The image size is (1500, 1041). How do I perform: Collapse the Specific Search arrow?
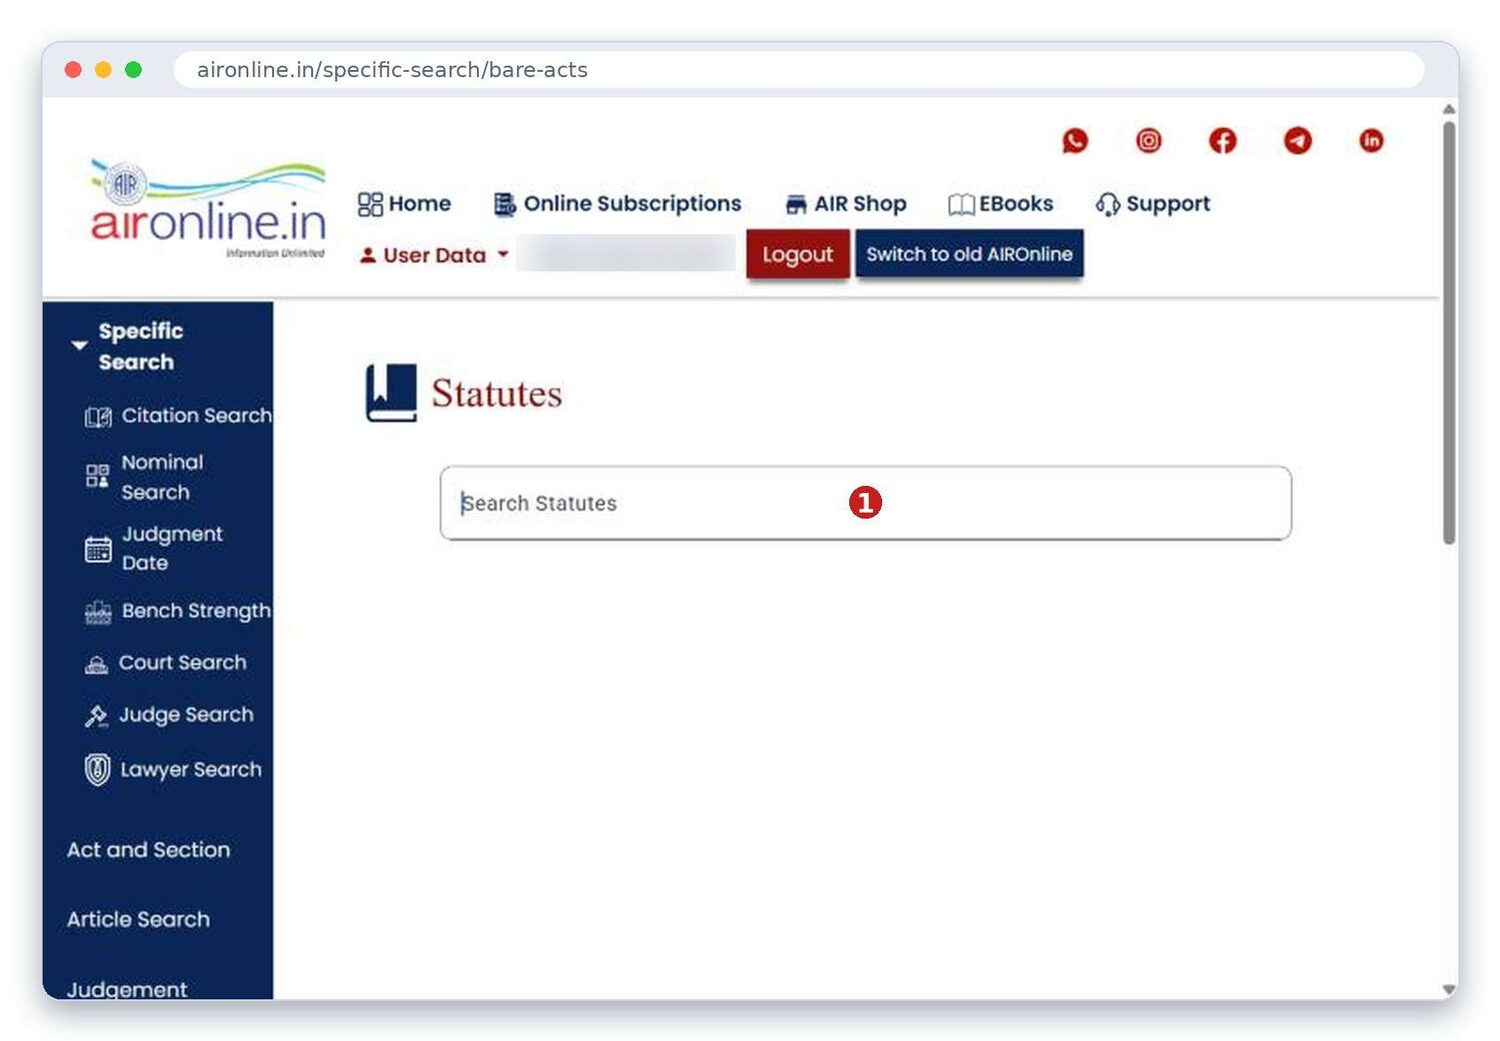(x=79, y=346)
